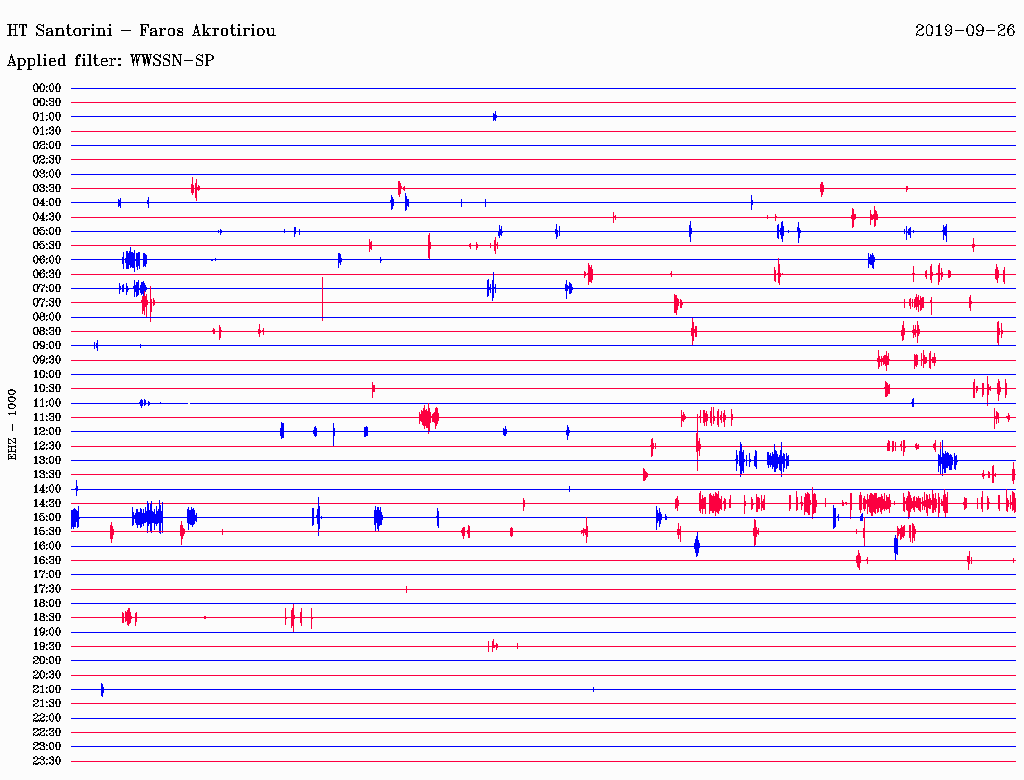Select the 23:00 time label
This screenshot has height=780, width=1024.
click(47, 747)
